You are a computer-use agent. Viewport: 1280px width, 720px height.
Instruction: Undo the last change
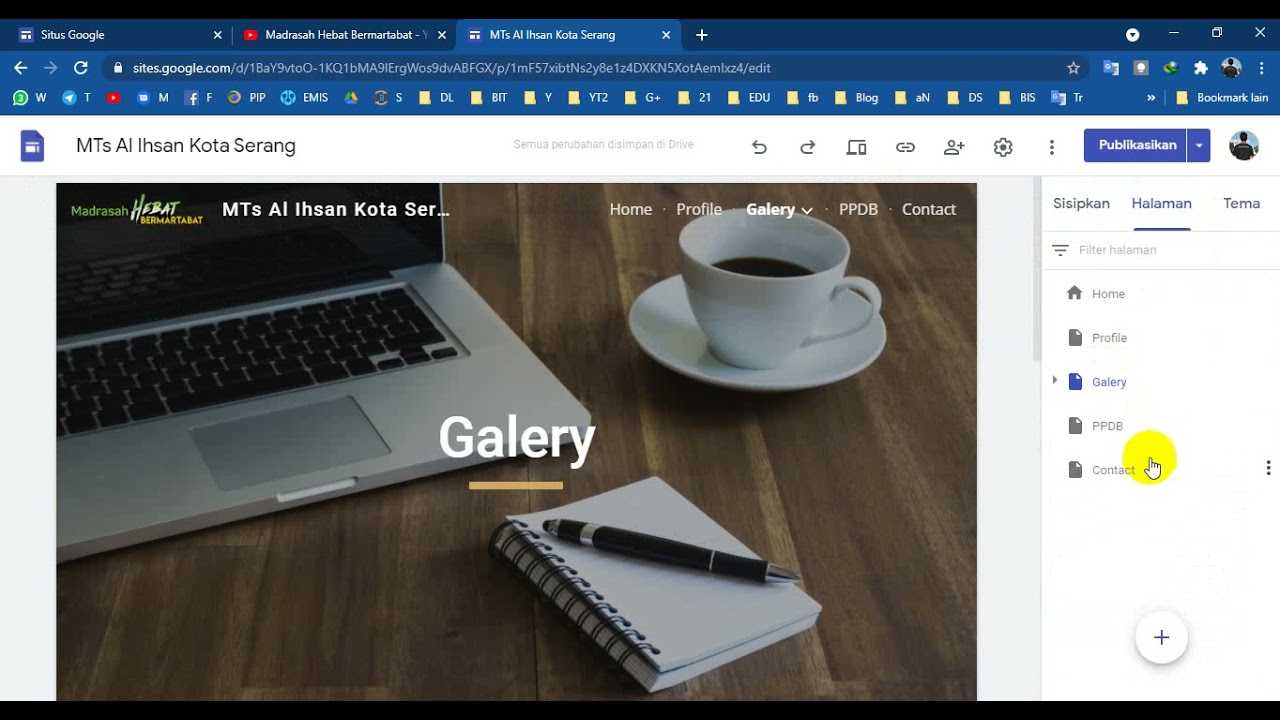pyautogui.click(x=759, y=147)
